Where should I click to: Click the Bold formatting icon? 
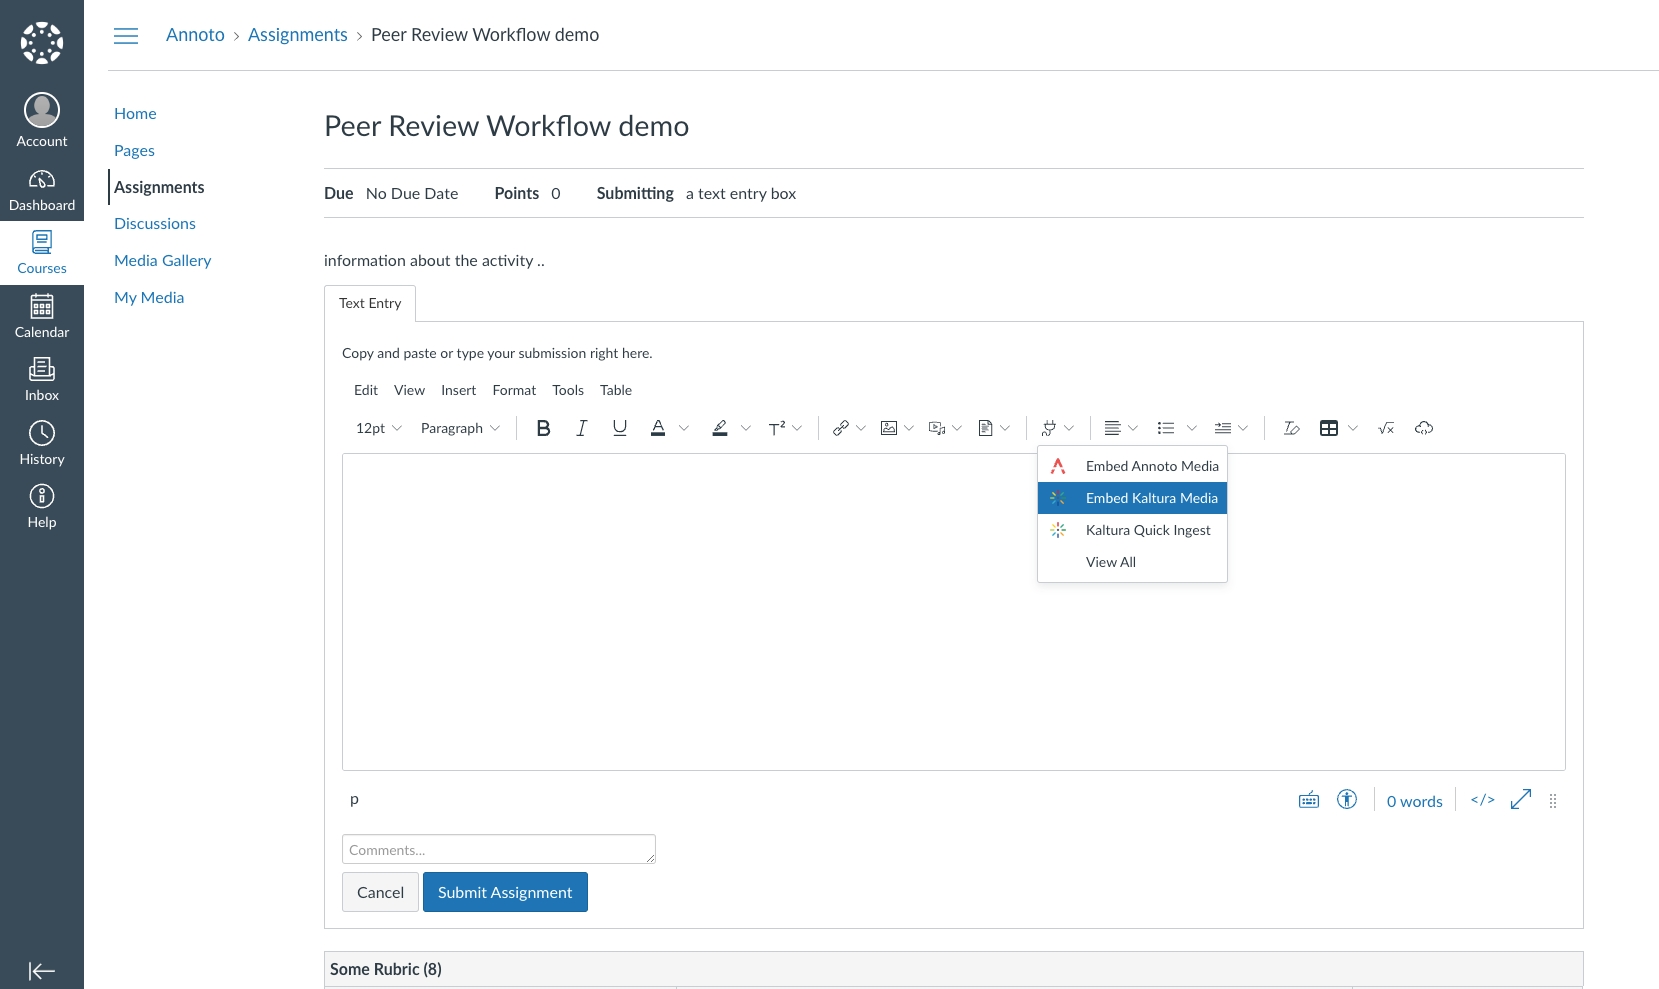(543, 428)
